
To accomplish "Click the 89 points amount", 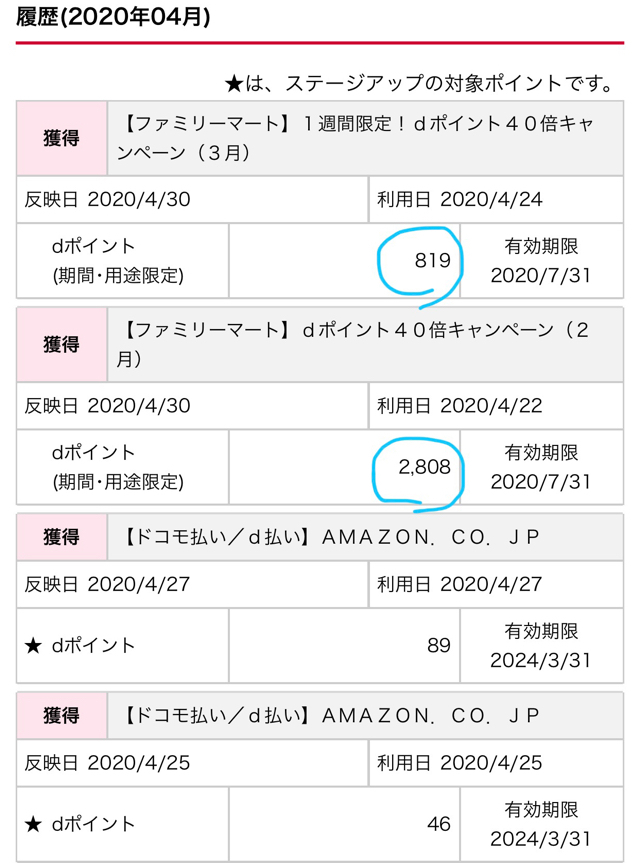I will [x=439, y=646].
